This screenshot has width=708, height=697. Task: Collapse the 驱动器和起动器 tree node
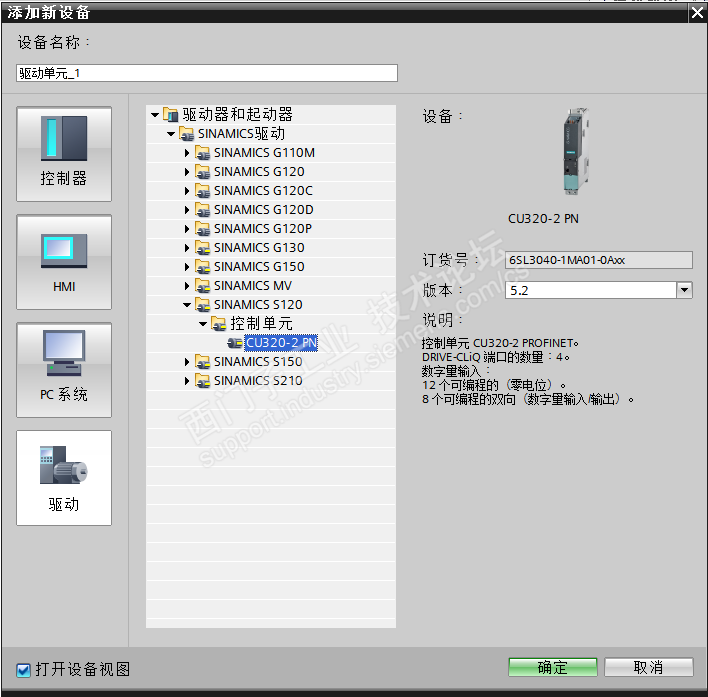(155, 115)
